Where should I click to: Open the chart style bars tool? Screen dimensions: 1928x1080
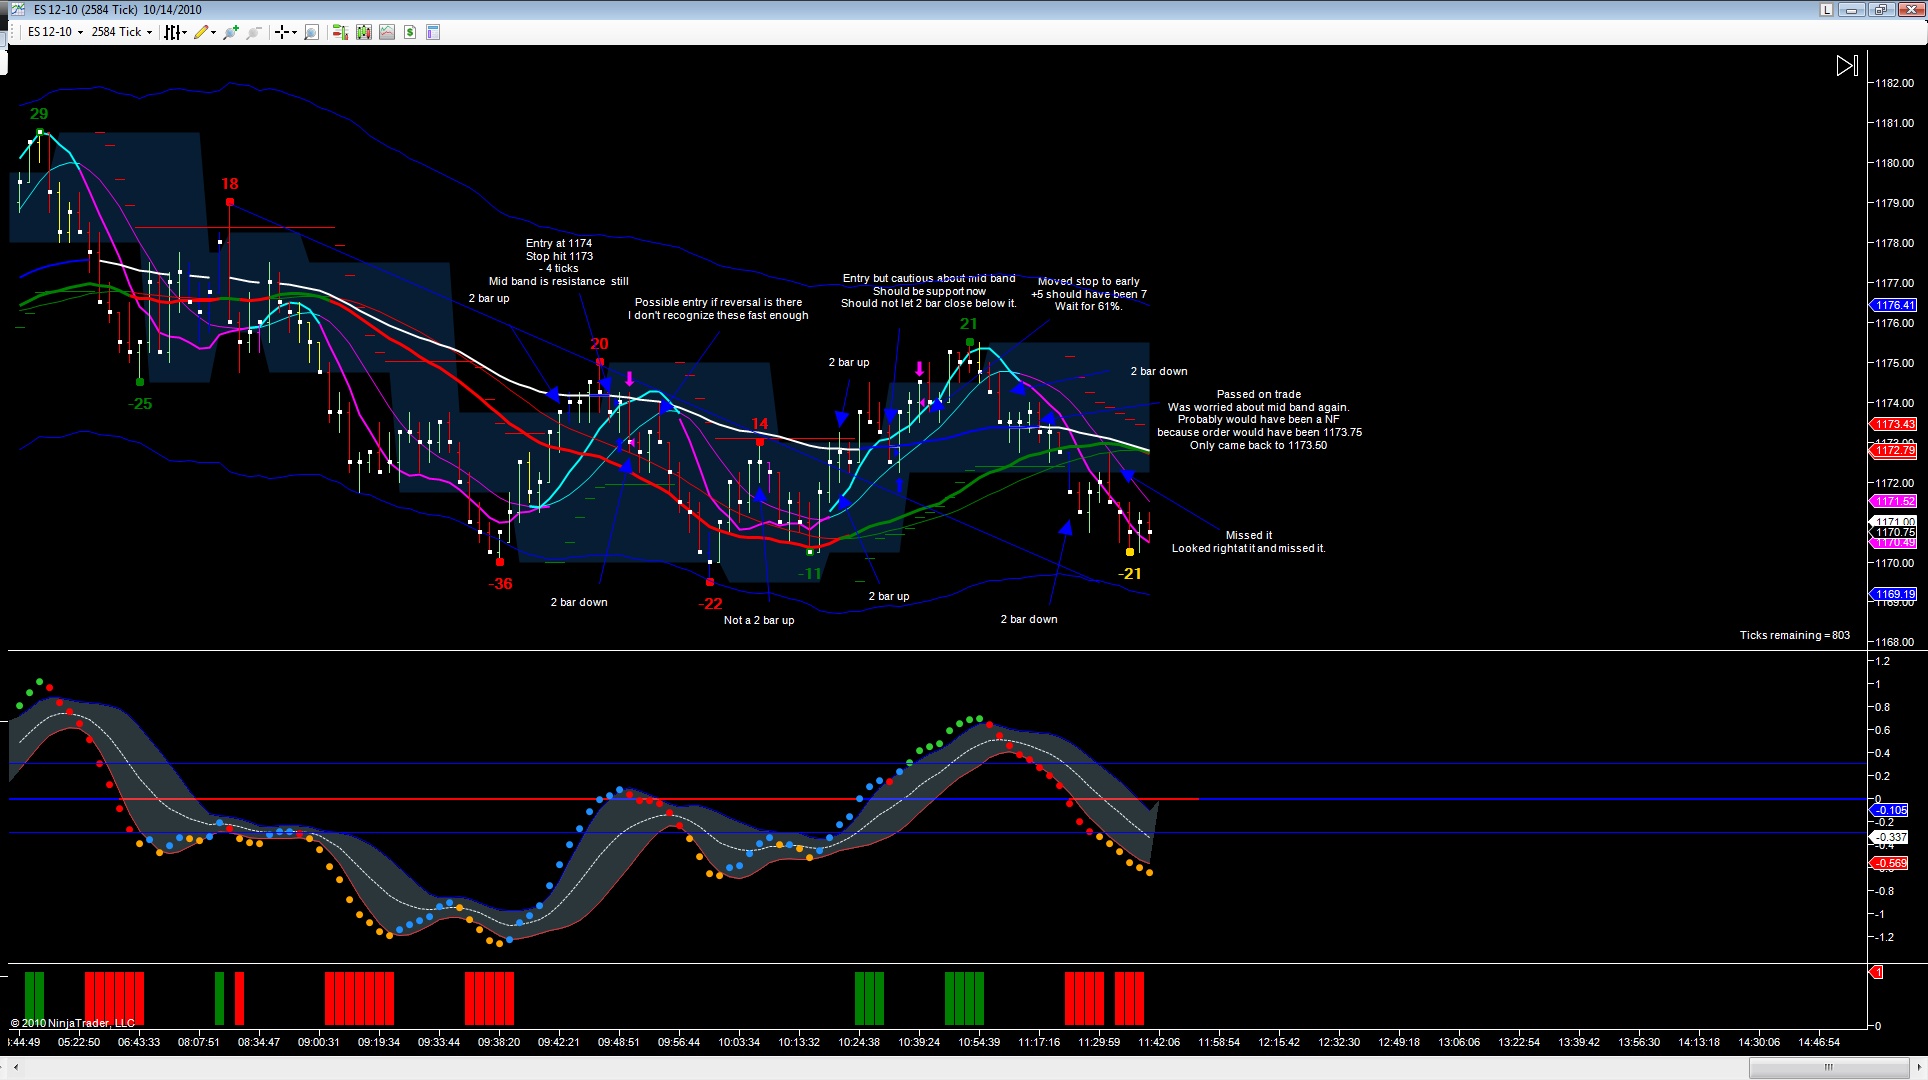173,32
